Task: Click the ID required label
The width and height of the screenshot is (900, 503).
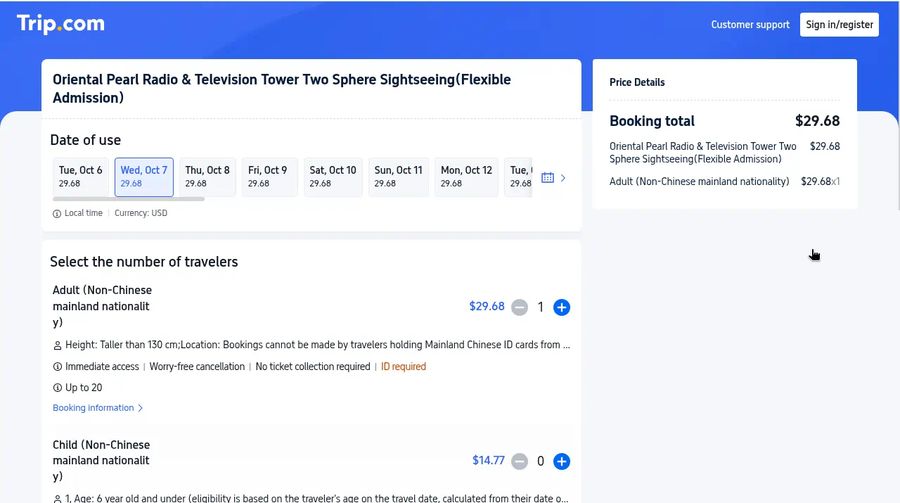Action: pos(404,366)
